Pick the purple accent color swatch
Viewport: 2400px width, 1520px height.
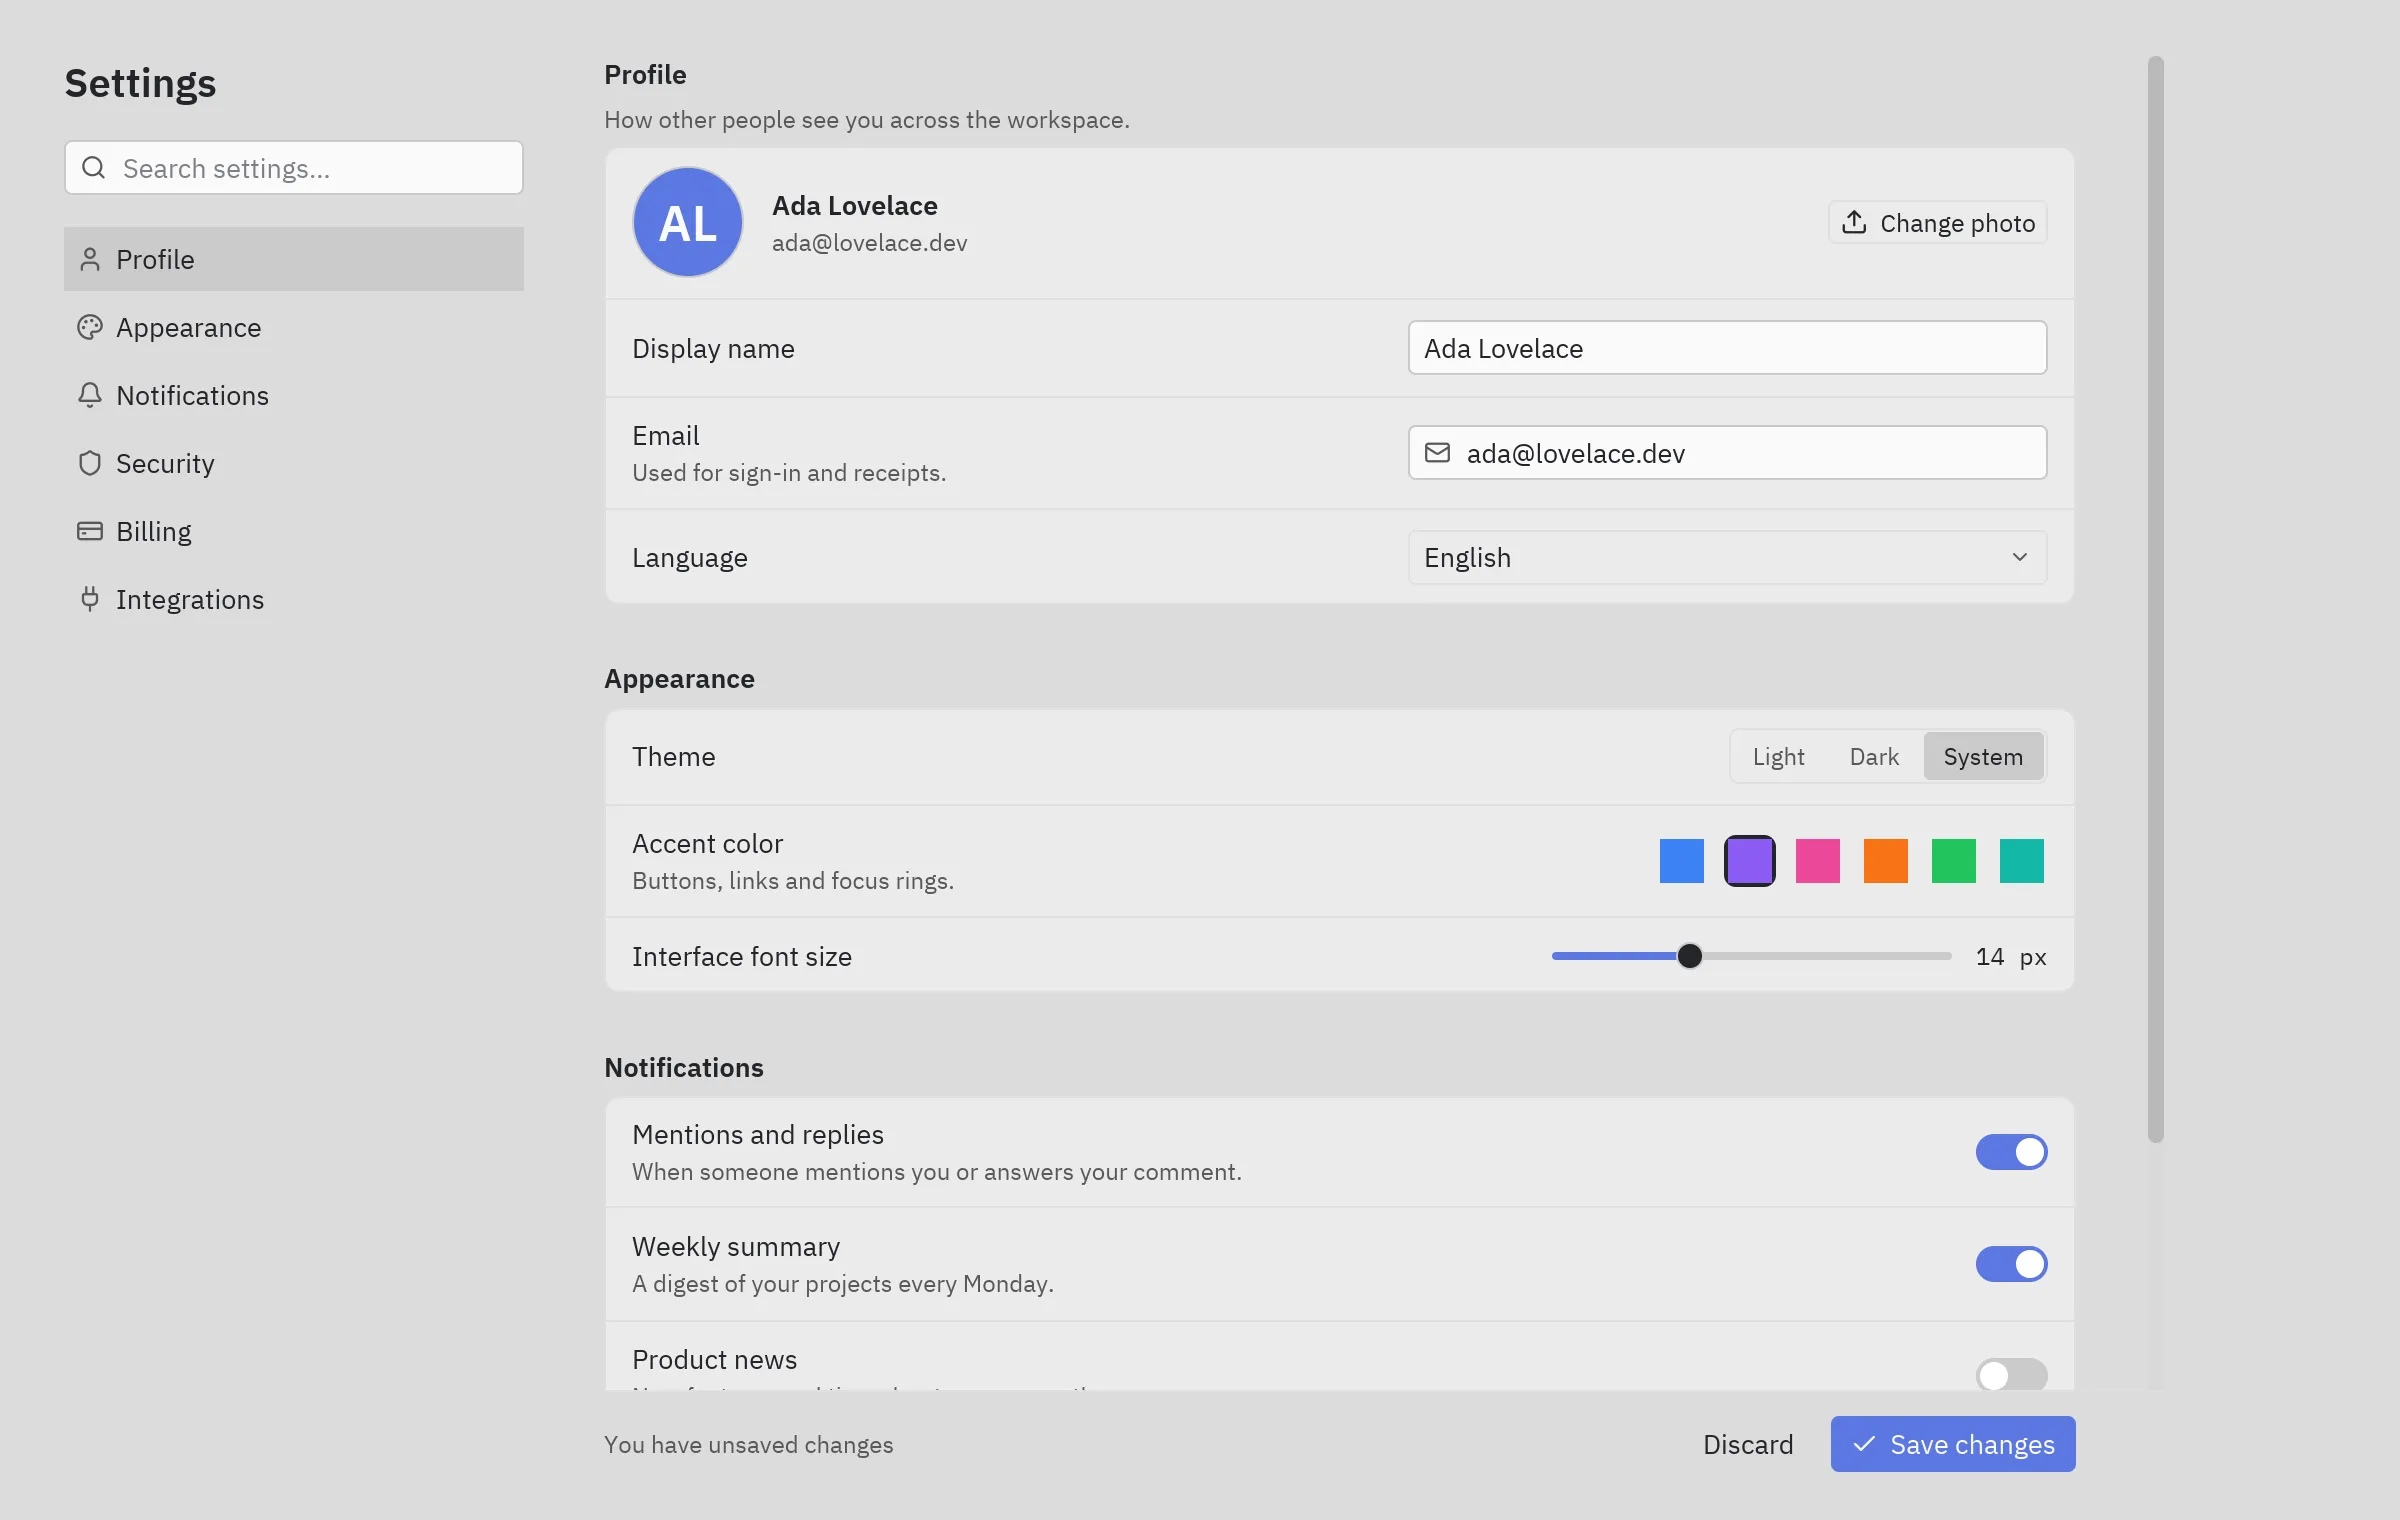[x=1750, y=861]
